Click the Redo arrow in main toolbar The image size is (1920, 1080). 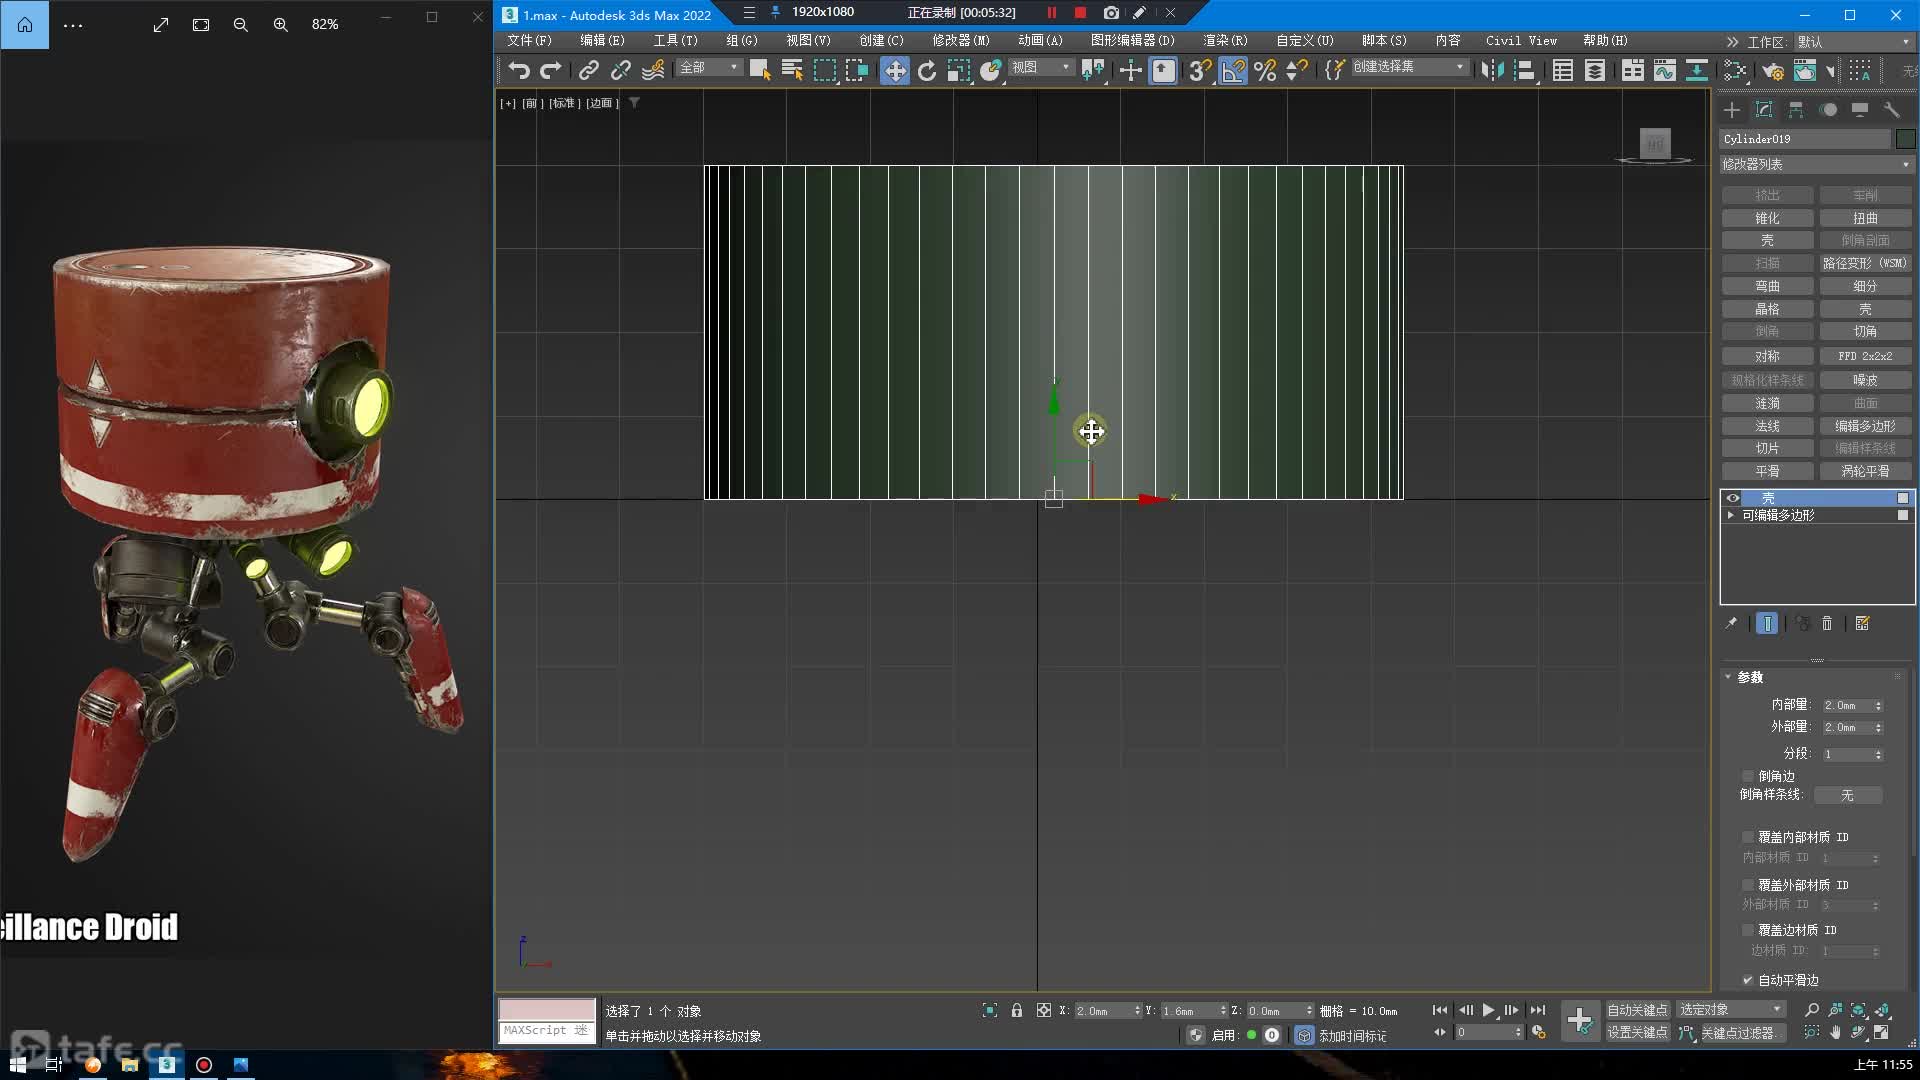pos(550,70)
